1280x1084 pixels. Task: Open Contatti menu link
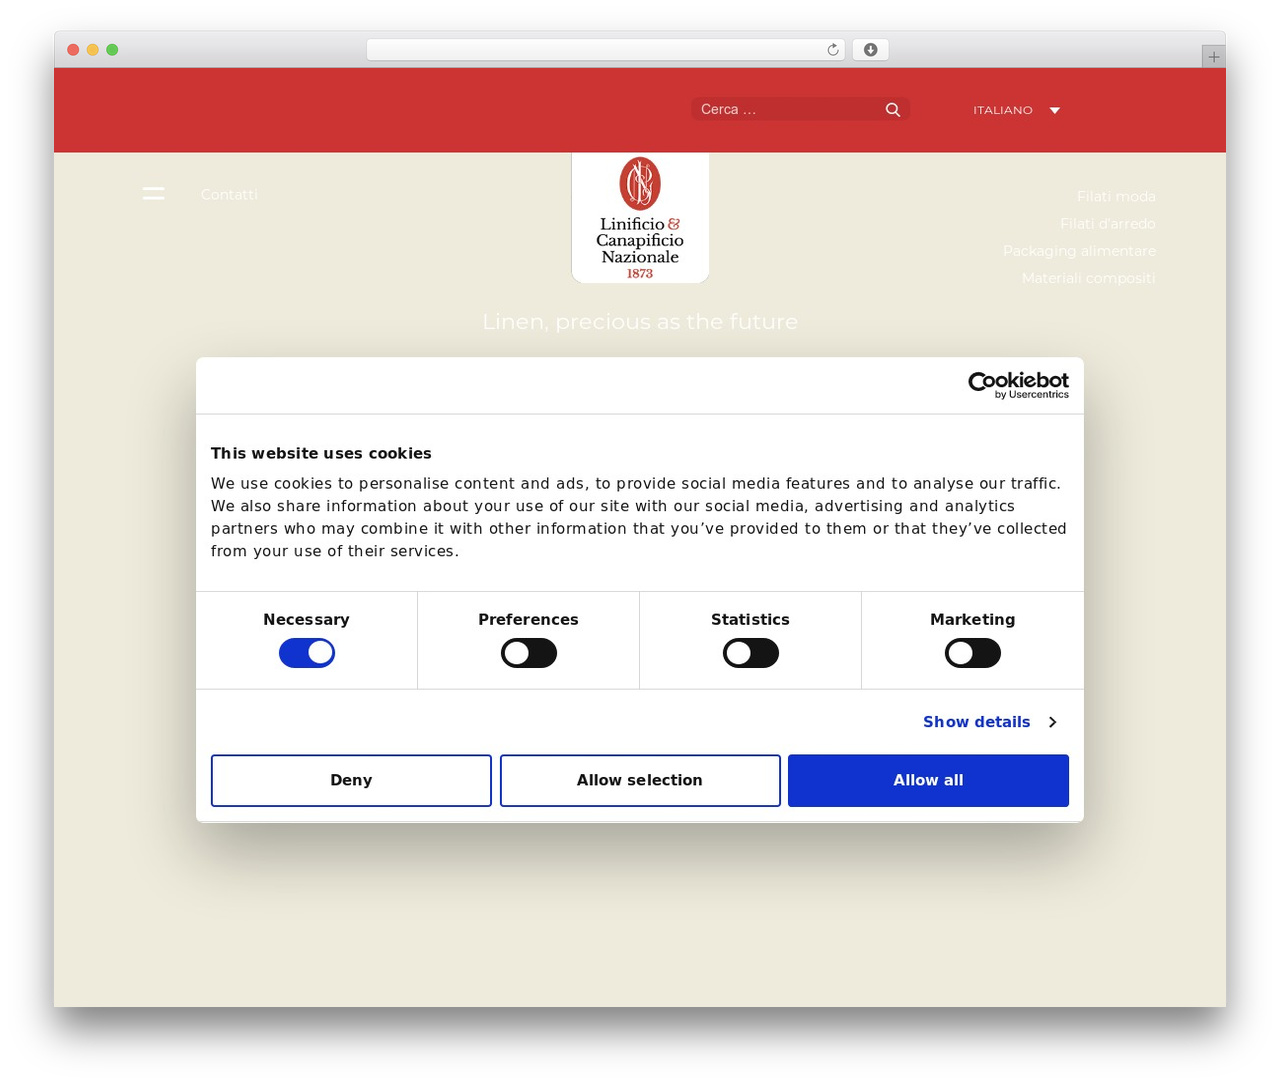tap(229, 194)
